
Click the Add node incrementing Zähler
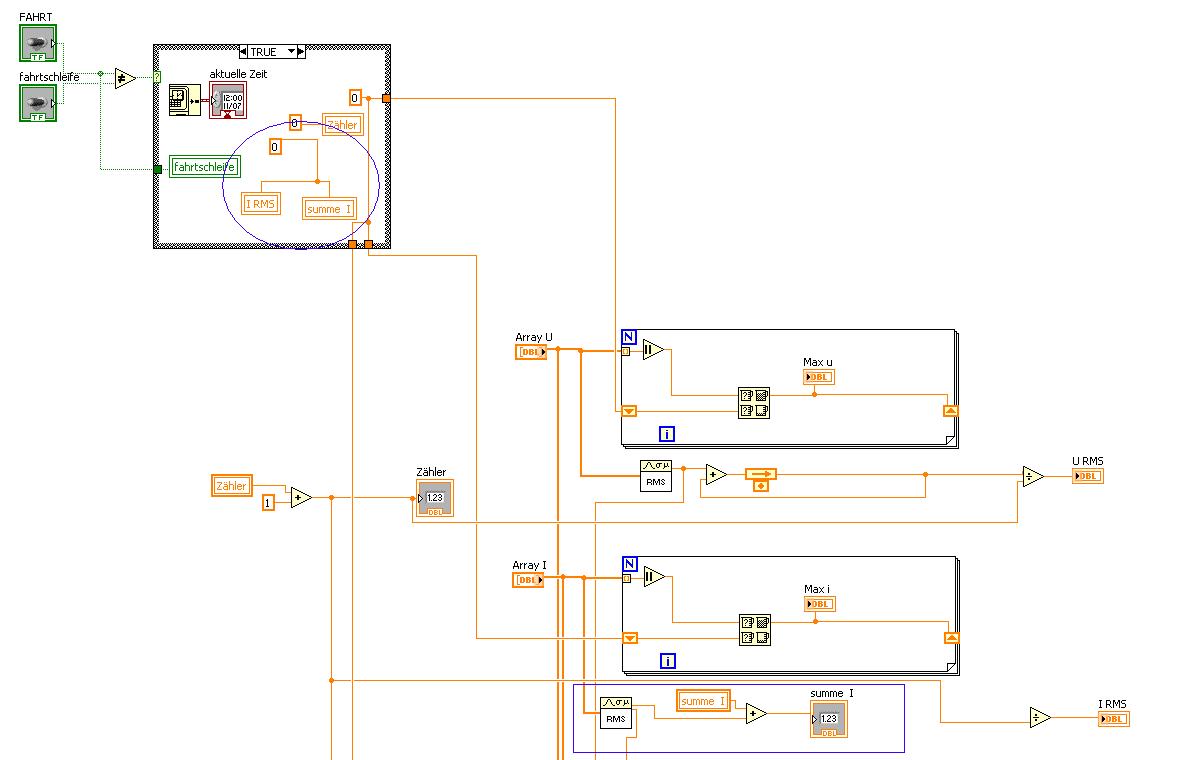301,497
